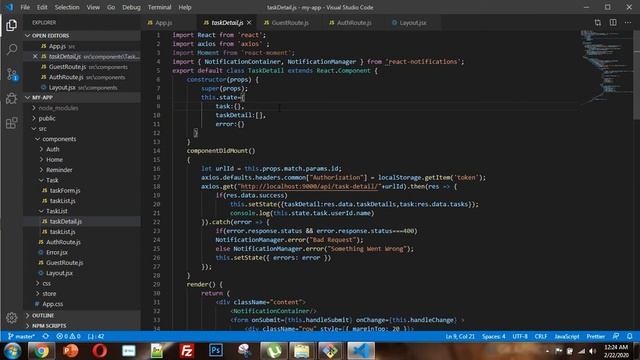
Task: Close the taskDetail.js tab
Action: click(249, 23)
